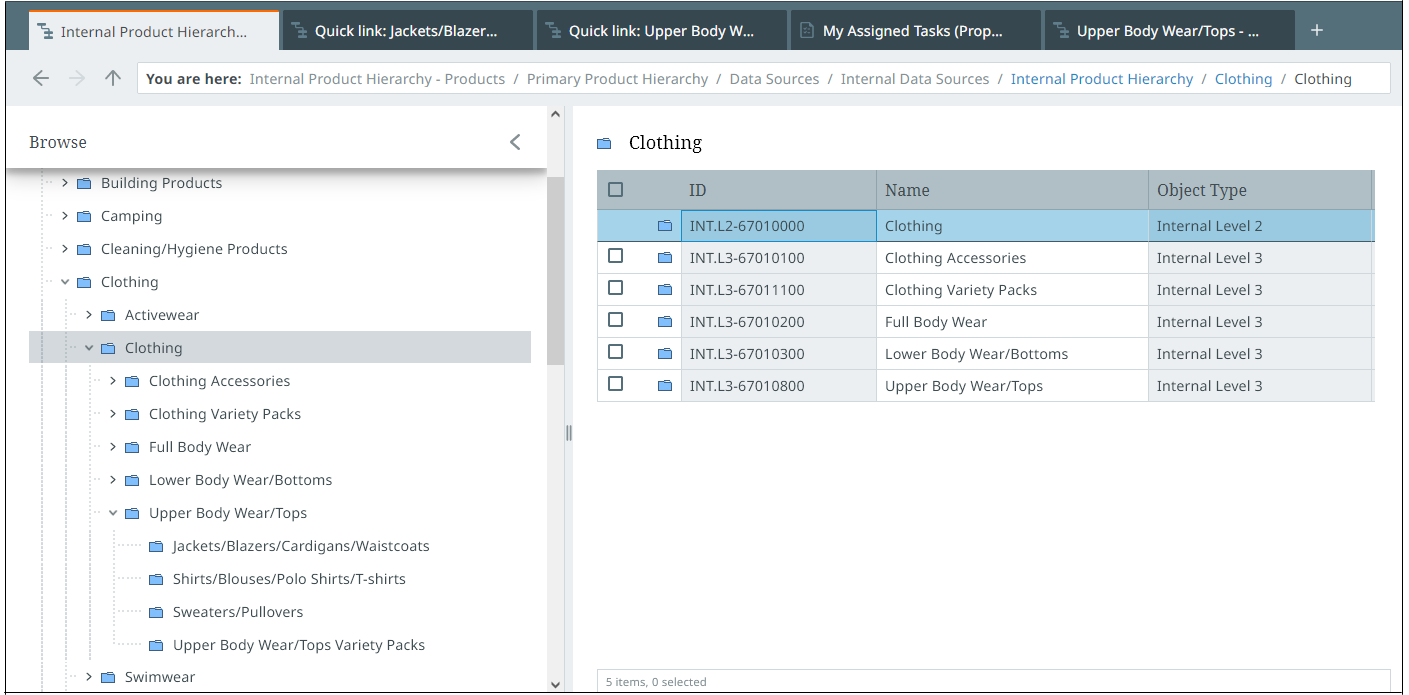Switch to My Assigned Tasks tab

point(911,31)
